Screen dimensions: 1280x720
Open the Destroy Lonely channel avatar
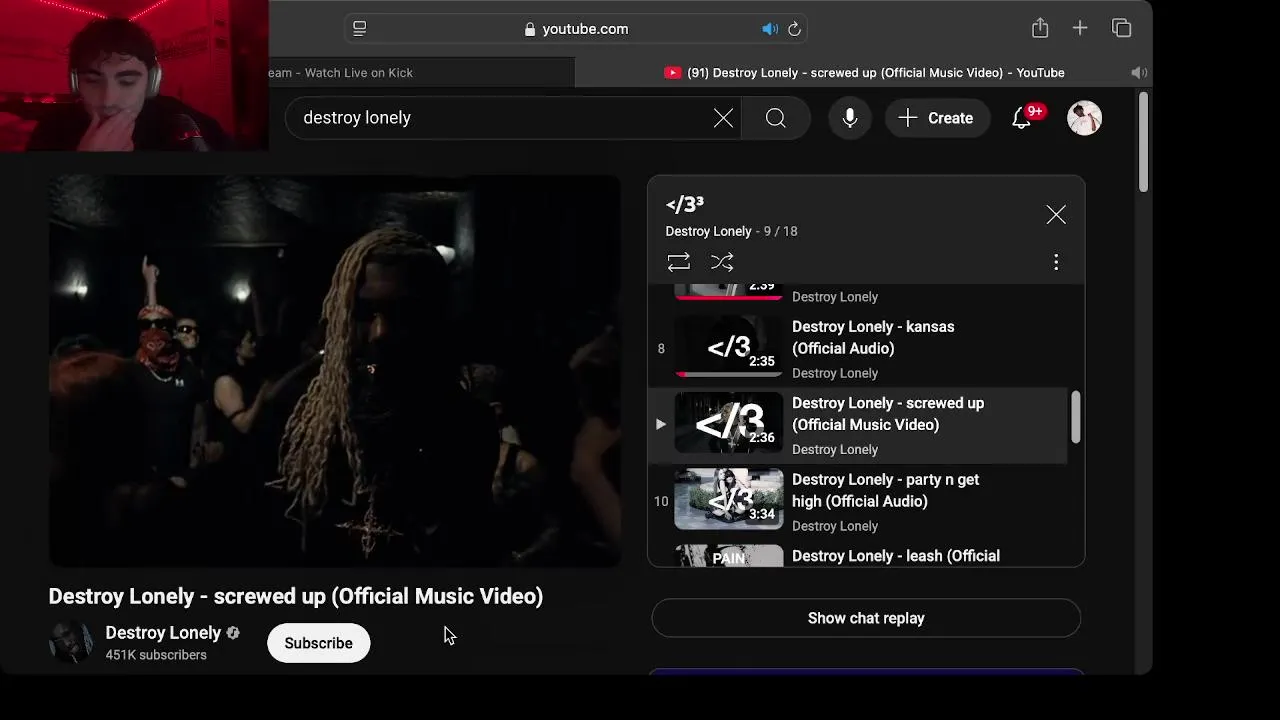(70, 642)
